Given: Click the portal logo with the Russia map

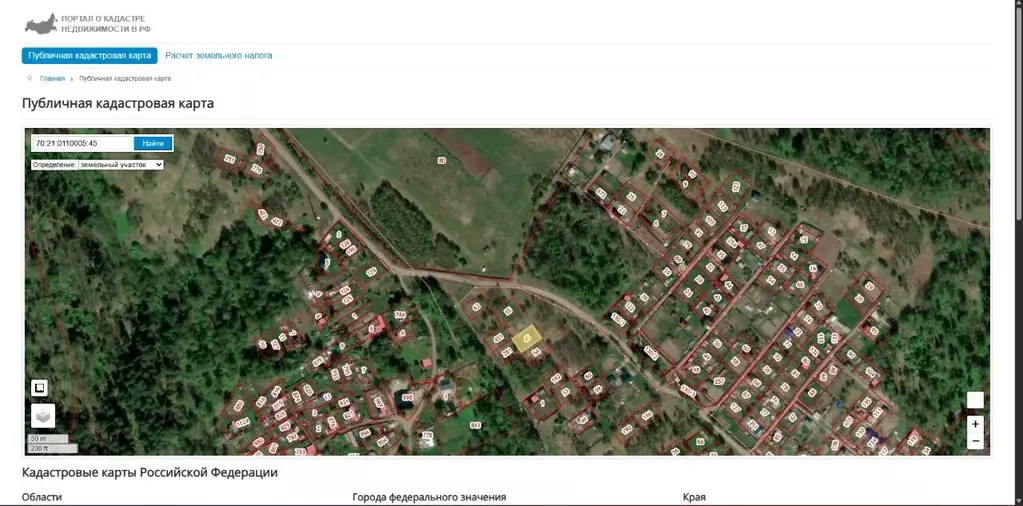Looking at the screenshot, I should click(88, 24).
